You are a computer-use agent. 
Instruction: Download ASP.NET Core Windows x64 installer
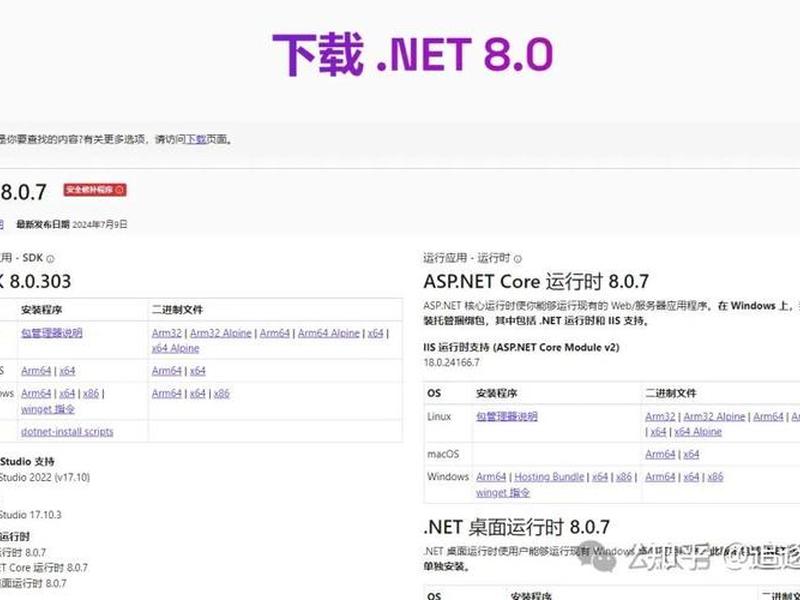(x=600, y=477)
